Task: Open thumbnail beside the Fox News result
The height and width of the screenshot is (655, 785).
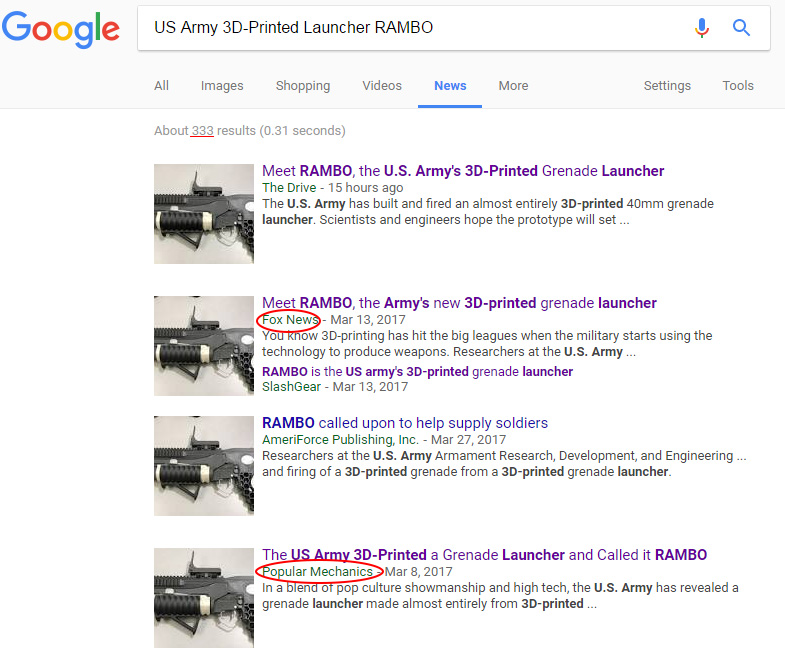Action: [204, 346]
